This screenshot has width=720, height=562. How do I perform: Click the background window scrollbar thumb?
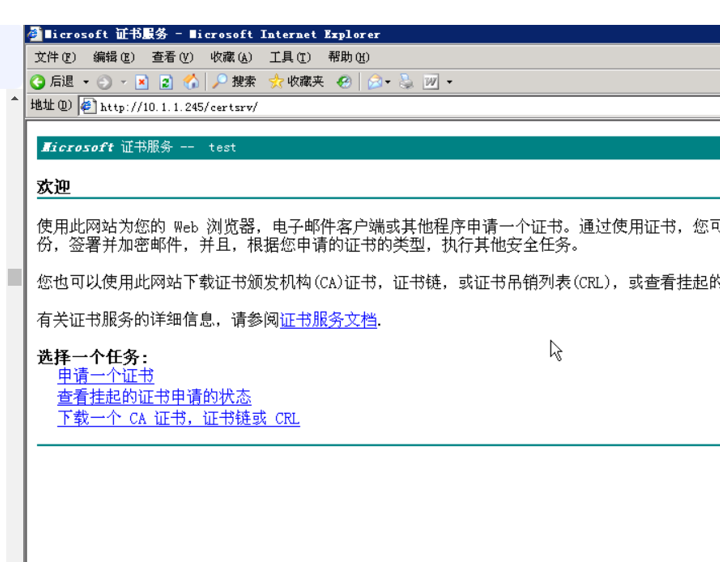click(15, 277)
